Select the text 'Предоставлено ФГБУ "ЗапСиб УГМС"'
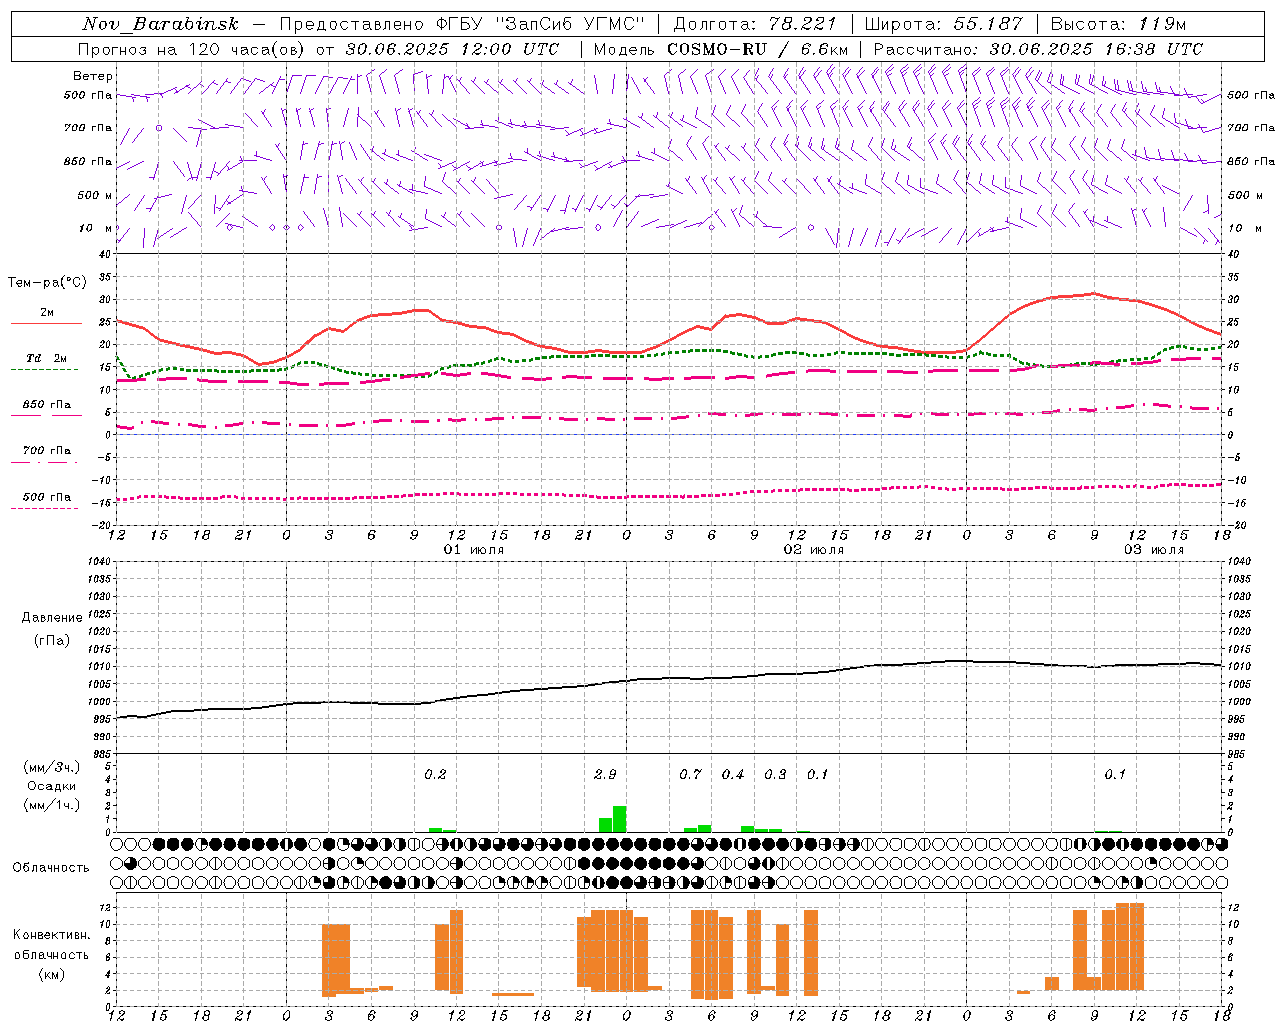 coord(462,24)
